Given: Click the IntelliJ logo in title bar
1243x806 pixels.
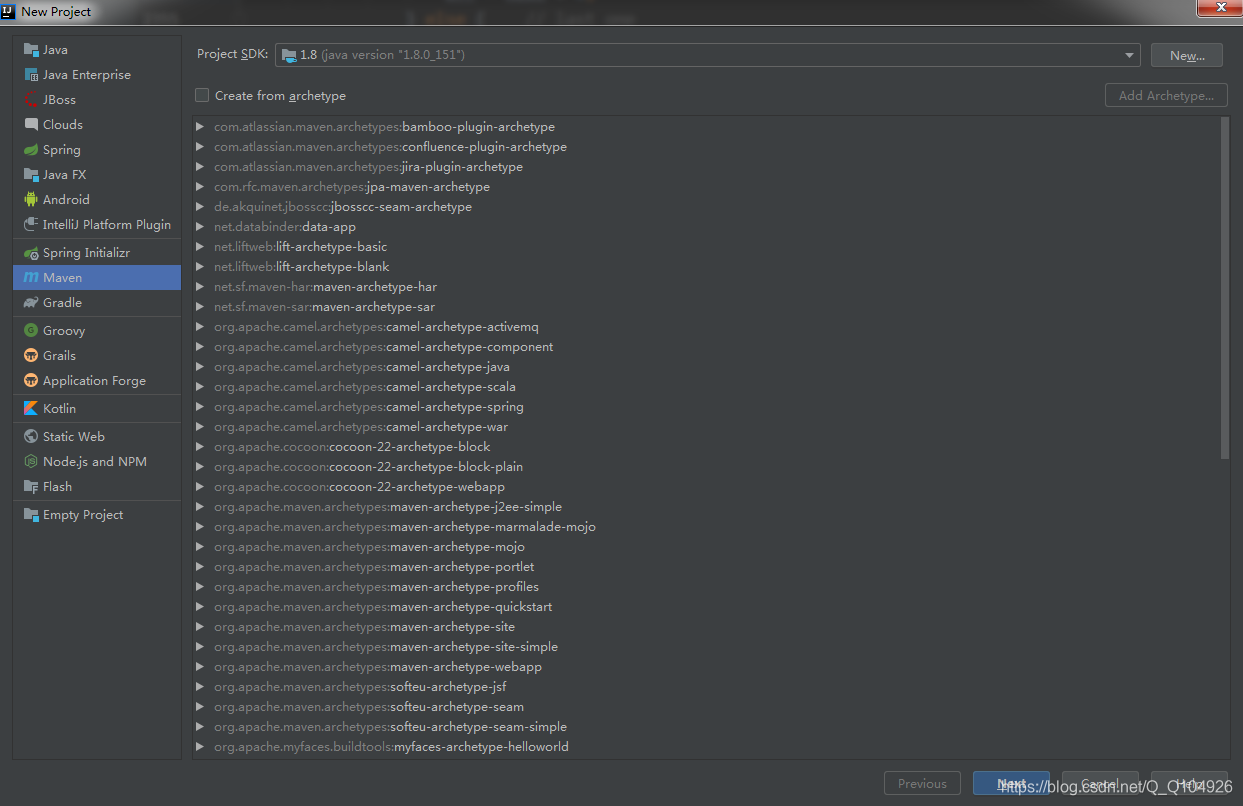Looking at the screenshot, I should click(8, 12).
